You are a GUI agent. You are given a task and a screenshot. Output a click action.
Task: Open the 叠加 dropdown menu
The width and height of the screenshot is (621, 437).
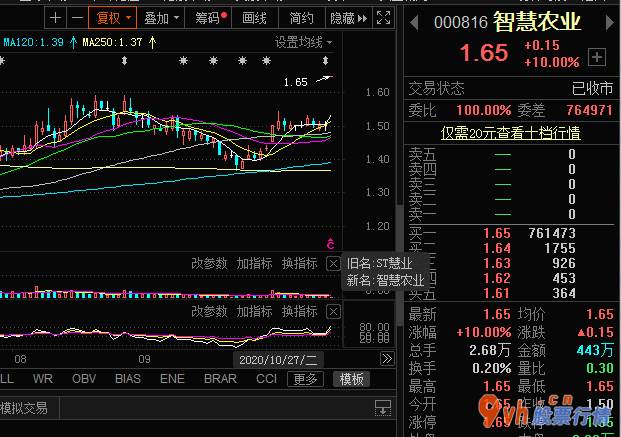(162, 18)
